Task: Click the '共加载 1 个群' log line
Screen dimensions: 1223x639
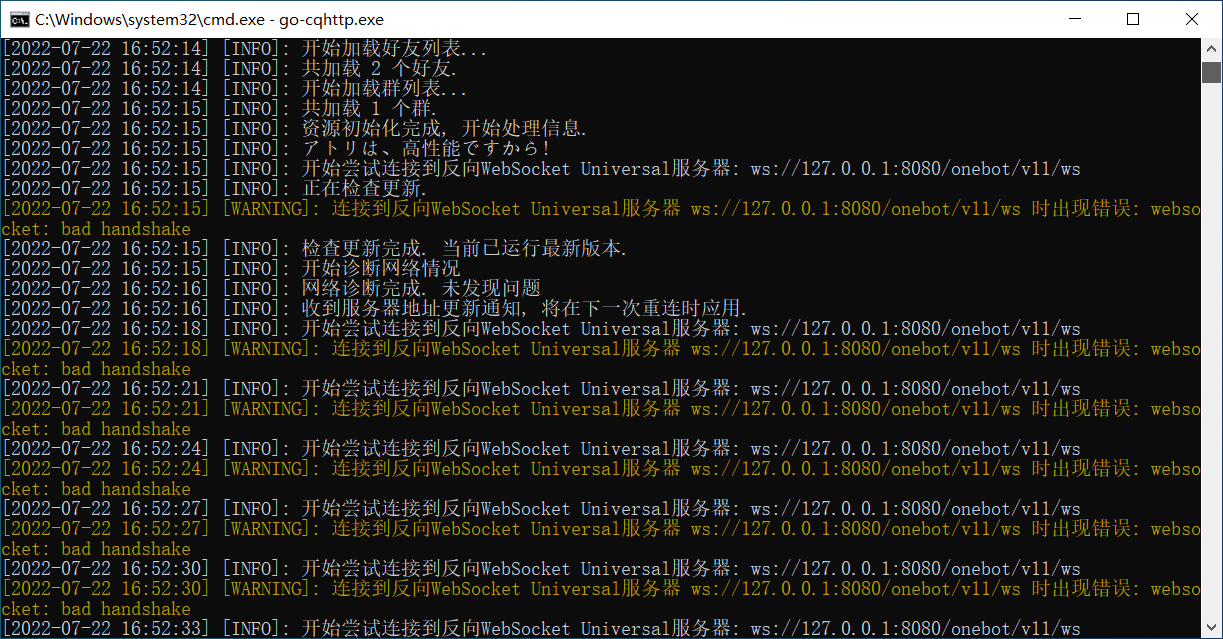Action: [369, 109]
